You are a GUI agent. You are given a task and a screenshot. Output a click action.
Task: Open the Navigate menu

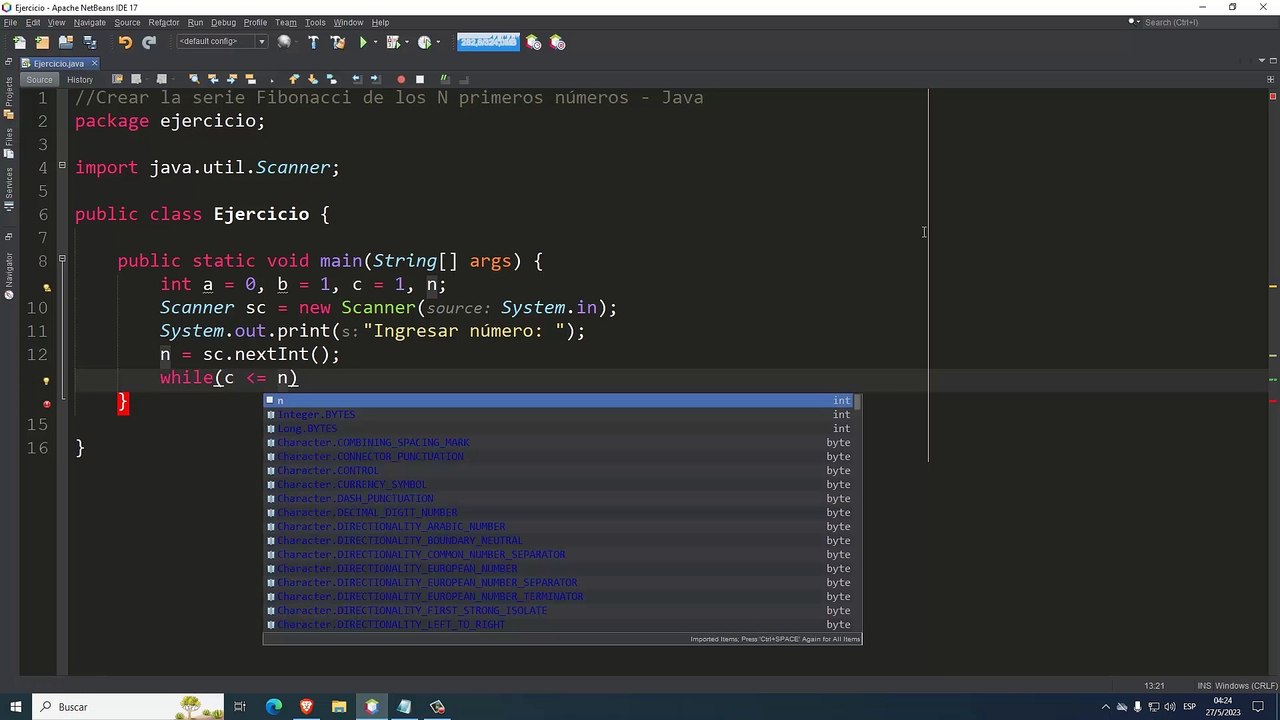point(89,22)
